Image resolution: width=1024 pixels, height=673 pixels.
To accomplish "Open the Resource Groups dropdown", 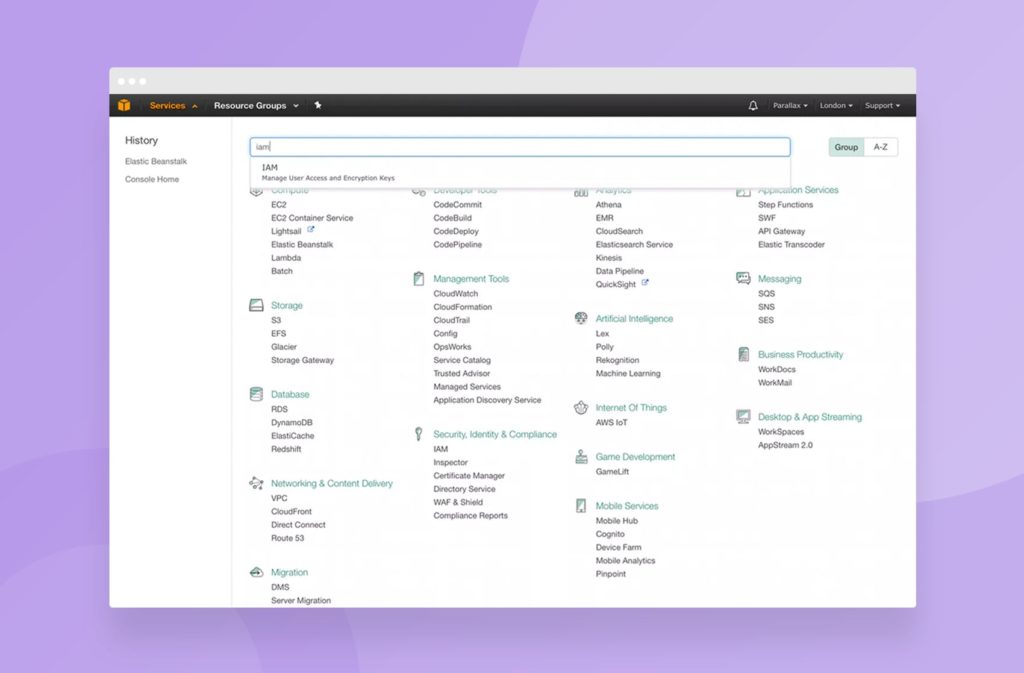I will pos(256,105).
